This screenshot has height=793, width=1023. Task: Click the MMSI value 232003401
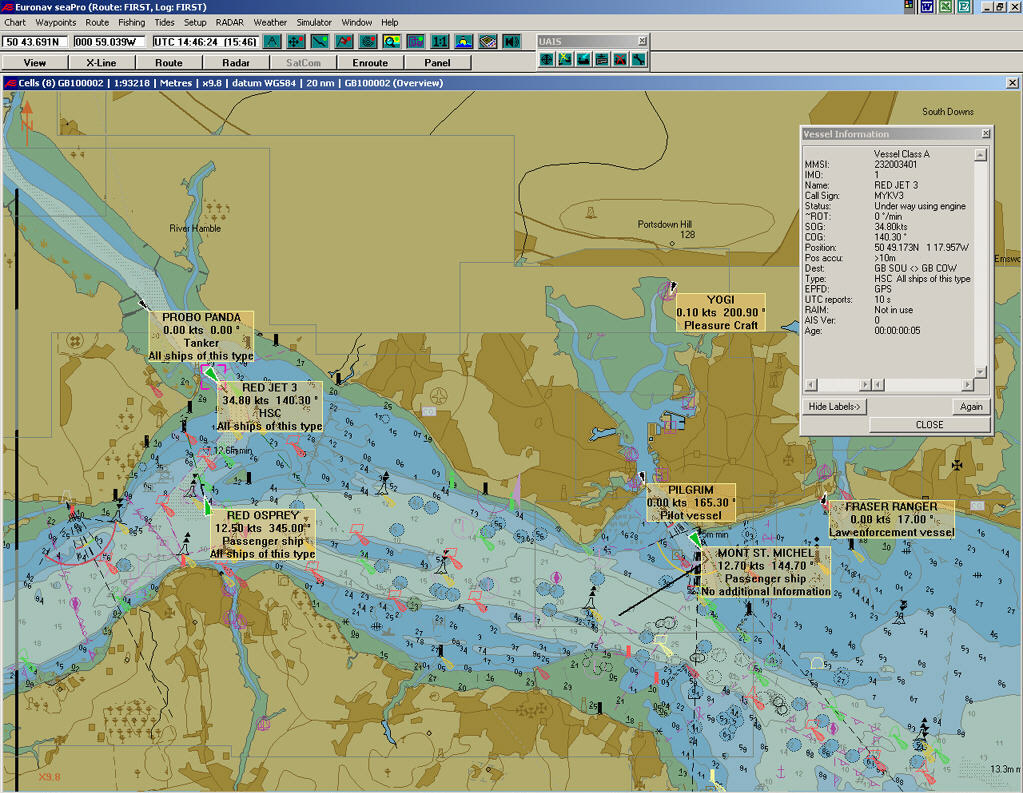pos(895,164)
